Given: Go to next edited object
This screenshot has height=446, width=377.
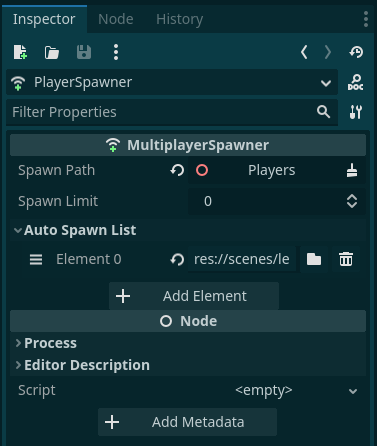Looking at the screenshot, I should coord(328,52).
